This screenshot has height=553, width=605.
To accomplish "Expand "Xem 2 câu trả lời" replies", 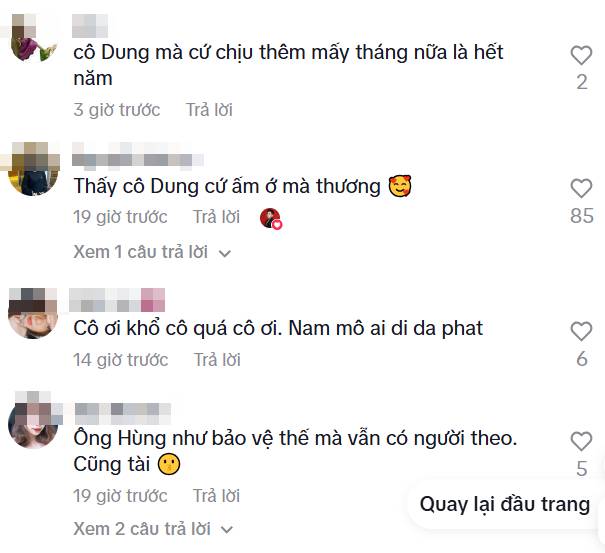I will click(x=141, y=528).
